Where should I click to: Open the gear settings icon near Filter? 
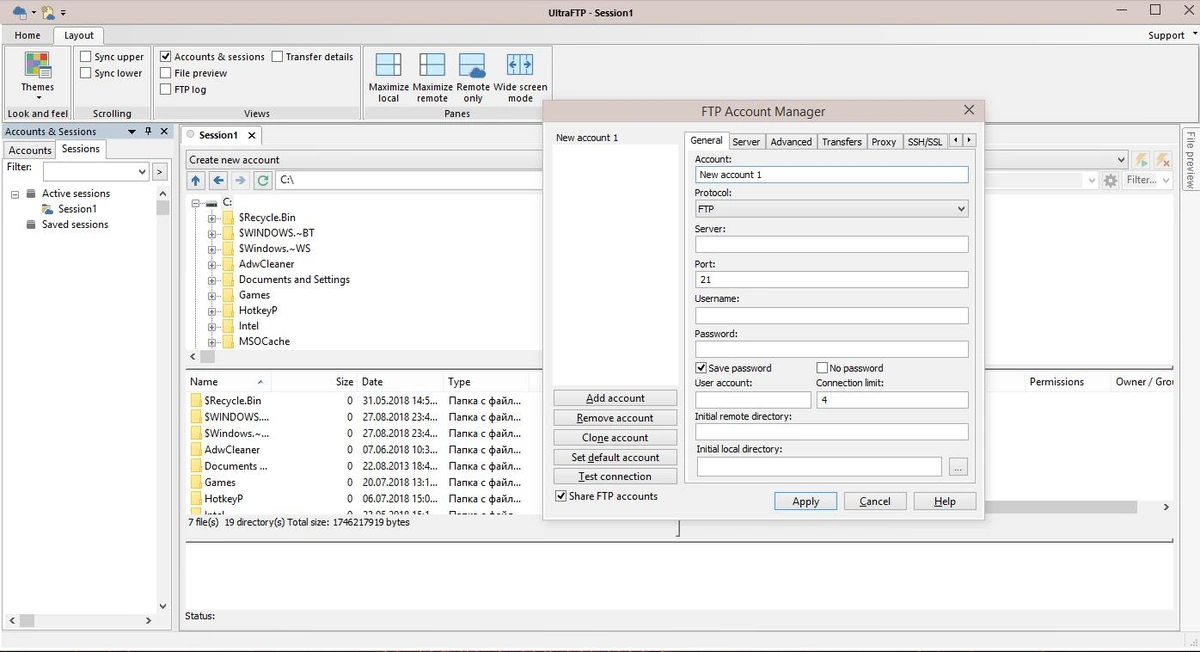(1110, 180)
